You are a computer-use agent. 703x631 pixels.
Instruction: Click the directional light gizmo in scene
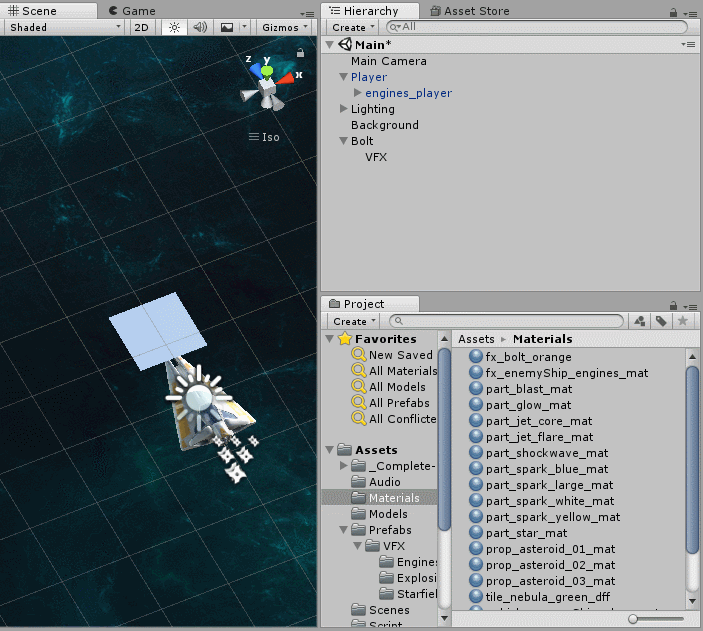tap(198, 397)
